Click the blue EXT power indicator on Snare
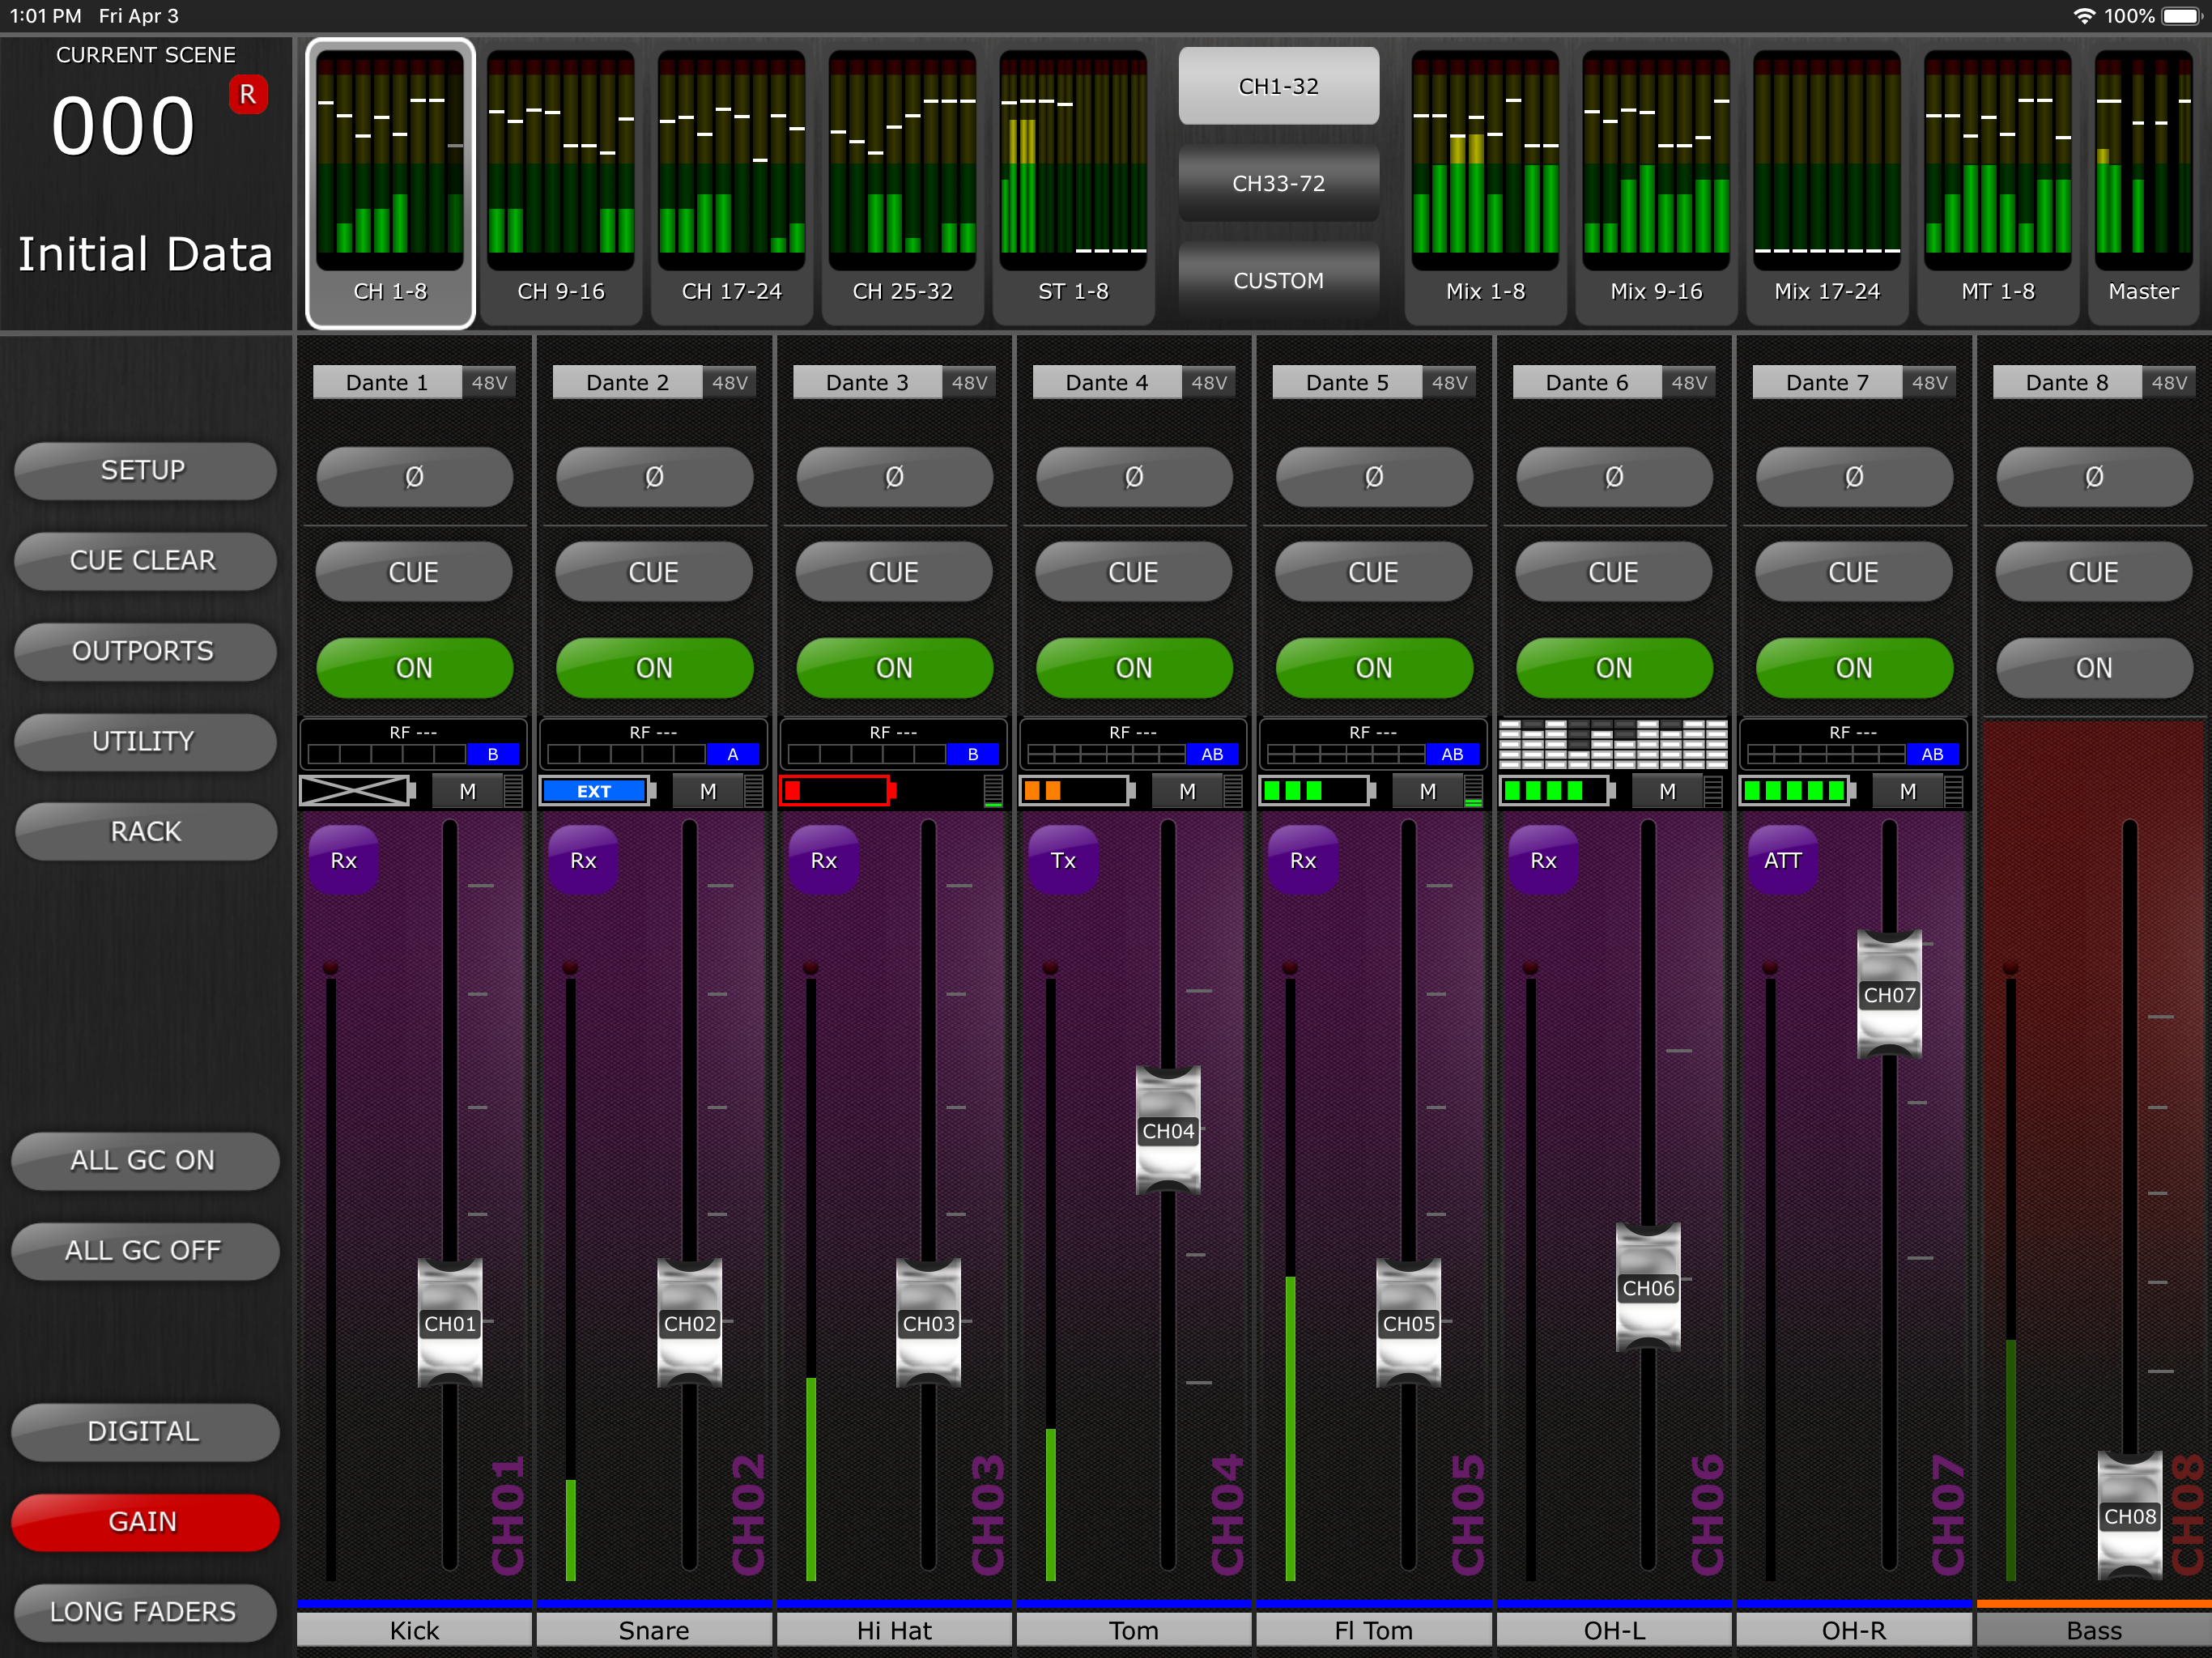The image size is (2212, 1658). point(596,791)
